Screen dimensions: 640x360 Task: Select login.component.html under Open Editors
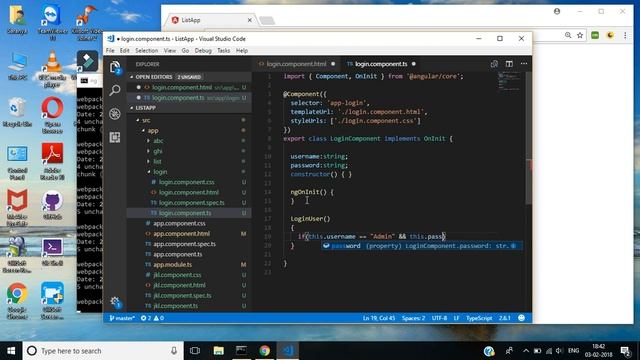(189, 87)
